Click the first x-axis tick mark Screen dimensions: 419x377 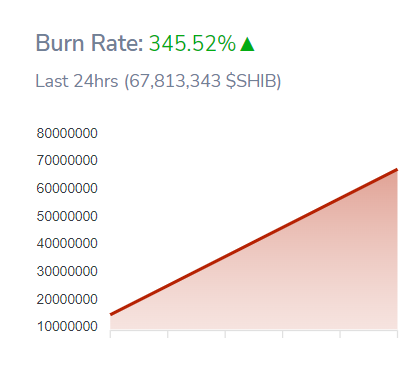click(x=110, y=334)
